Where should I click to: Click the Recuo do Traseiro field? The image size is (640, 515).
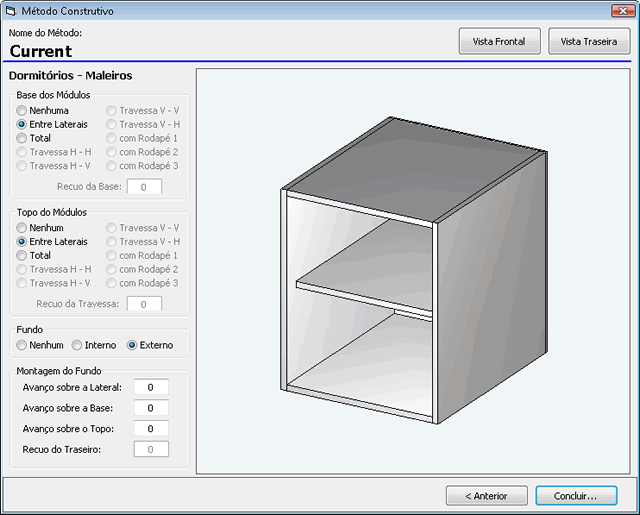coord(151,449)
